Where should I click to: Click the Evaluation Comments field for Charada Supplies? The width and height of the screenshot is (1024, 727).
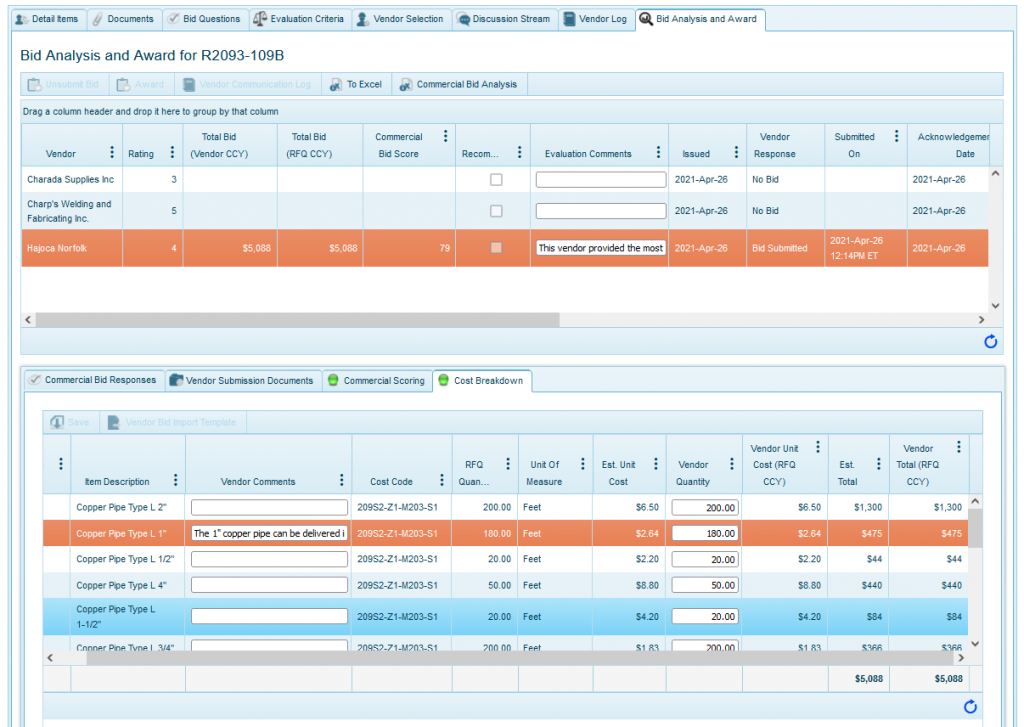(599, 180)
